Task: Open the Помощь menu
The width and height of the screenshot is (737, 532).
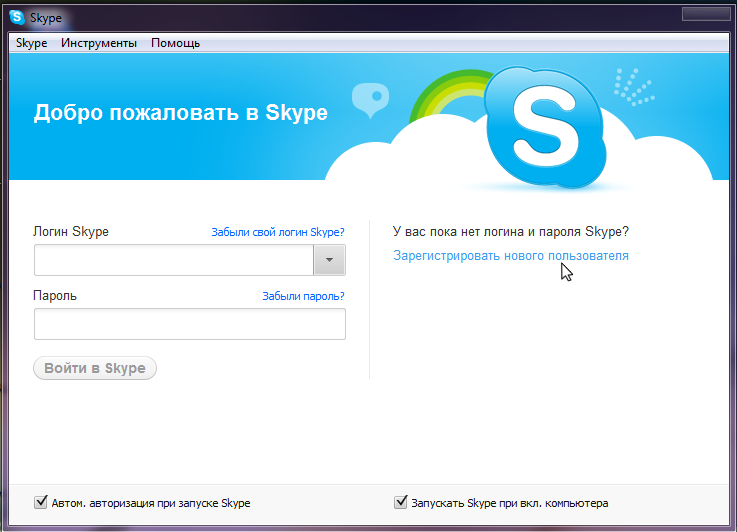Action: tap(175, 43)
